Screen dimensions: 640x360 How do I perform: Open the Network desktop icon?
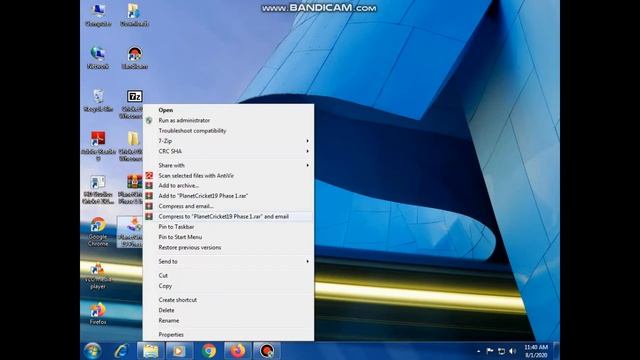click(x=98, y=57)
